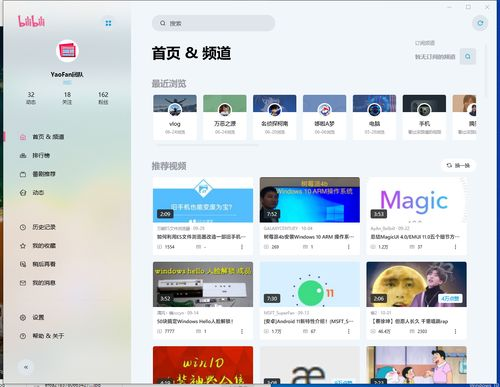500x387 pixels.
Task: Open the Doraemon cartoon video thumbnail
Action: click(416, 365)
